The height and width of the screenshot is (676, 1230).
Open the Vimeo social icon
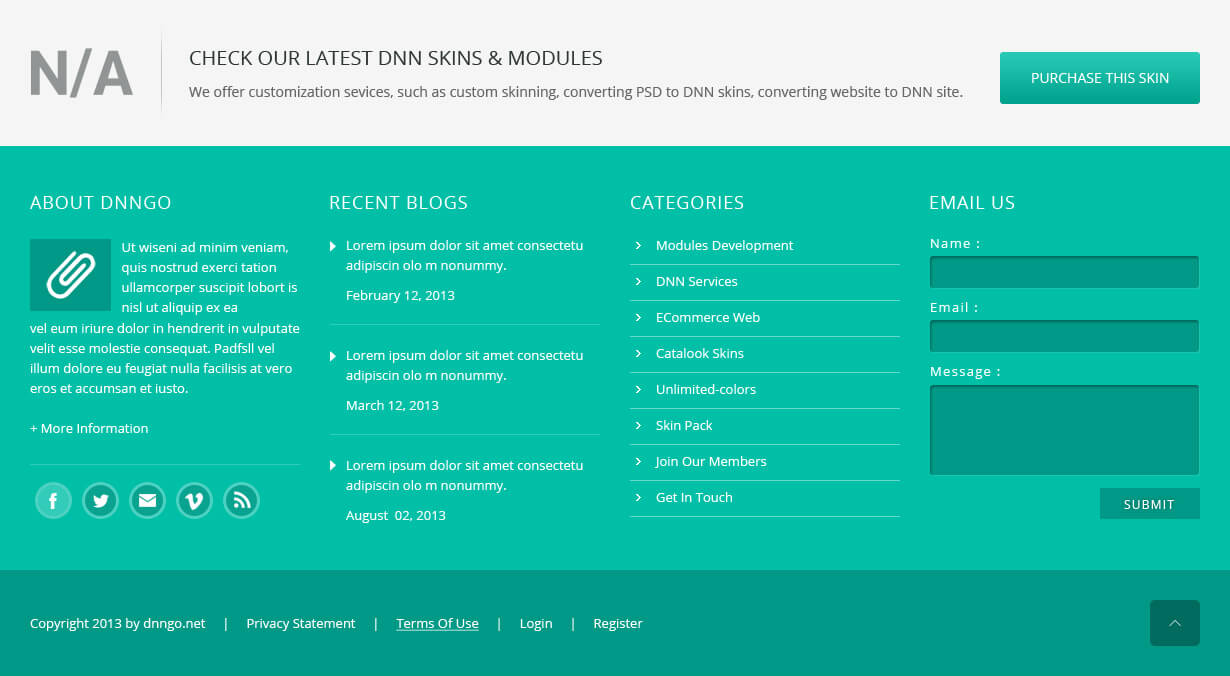click(194, 500)
